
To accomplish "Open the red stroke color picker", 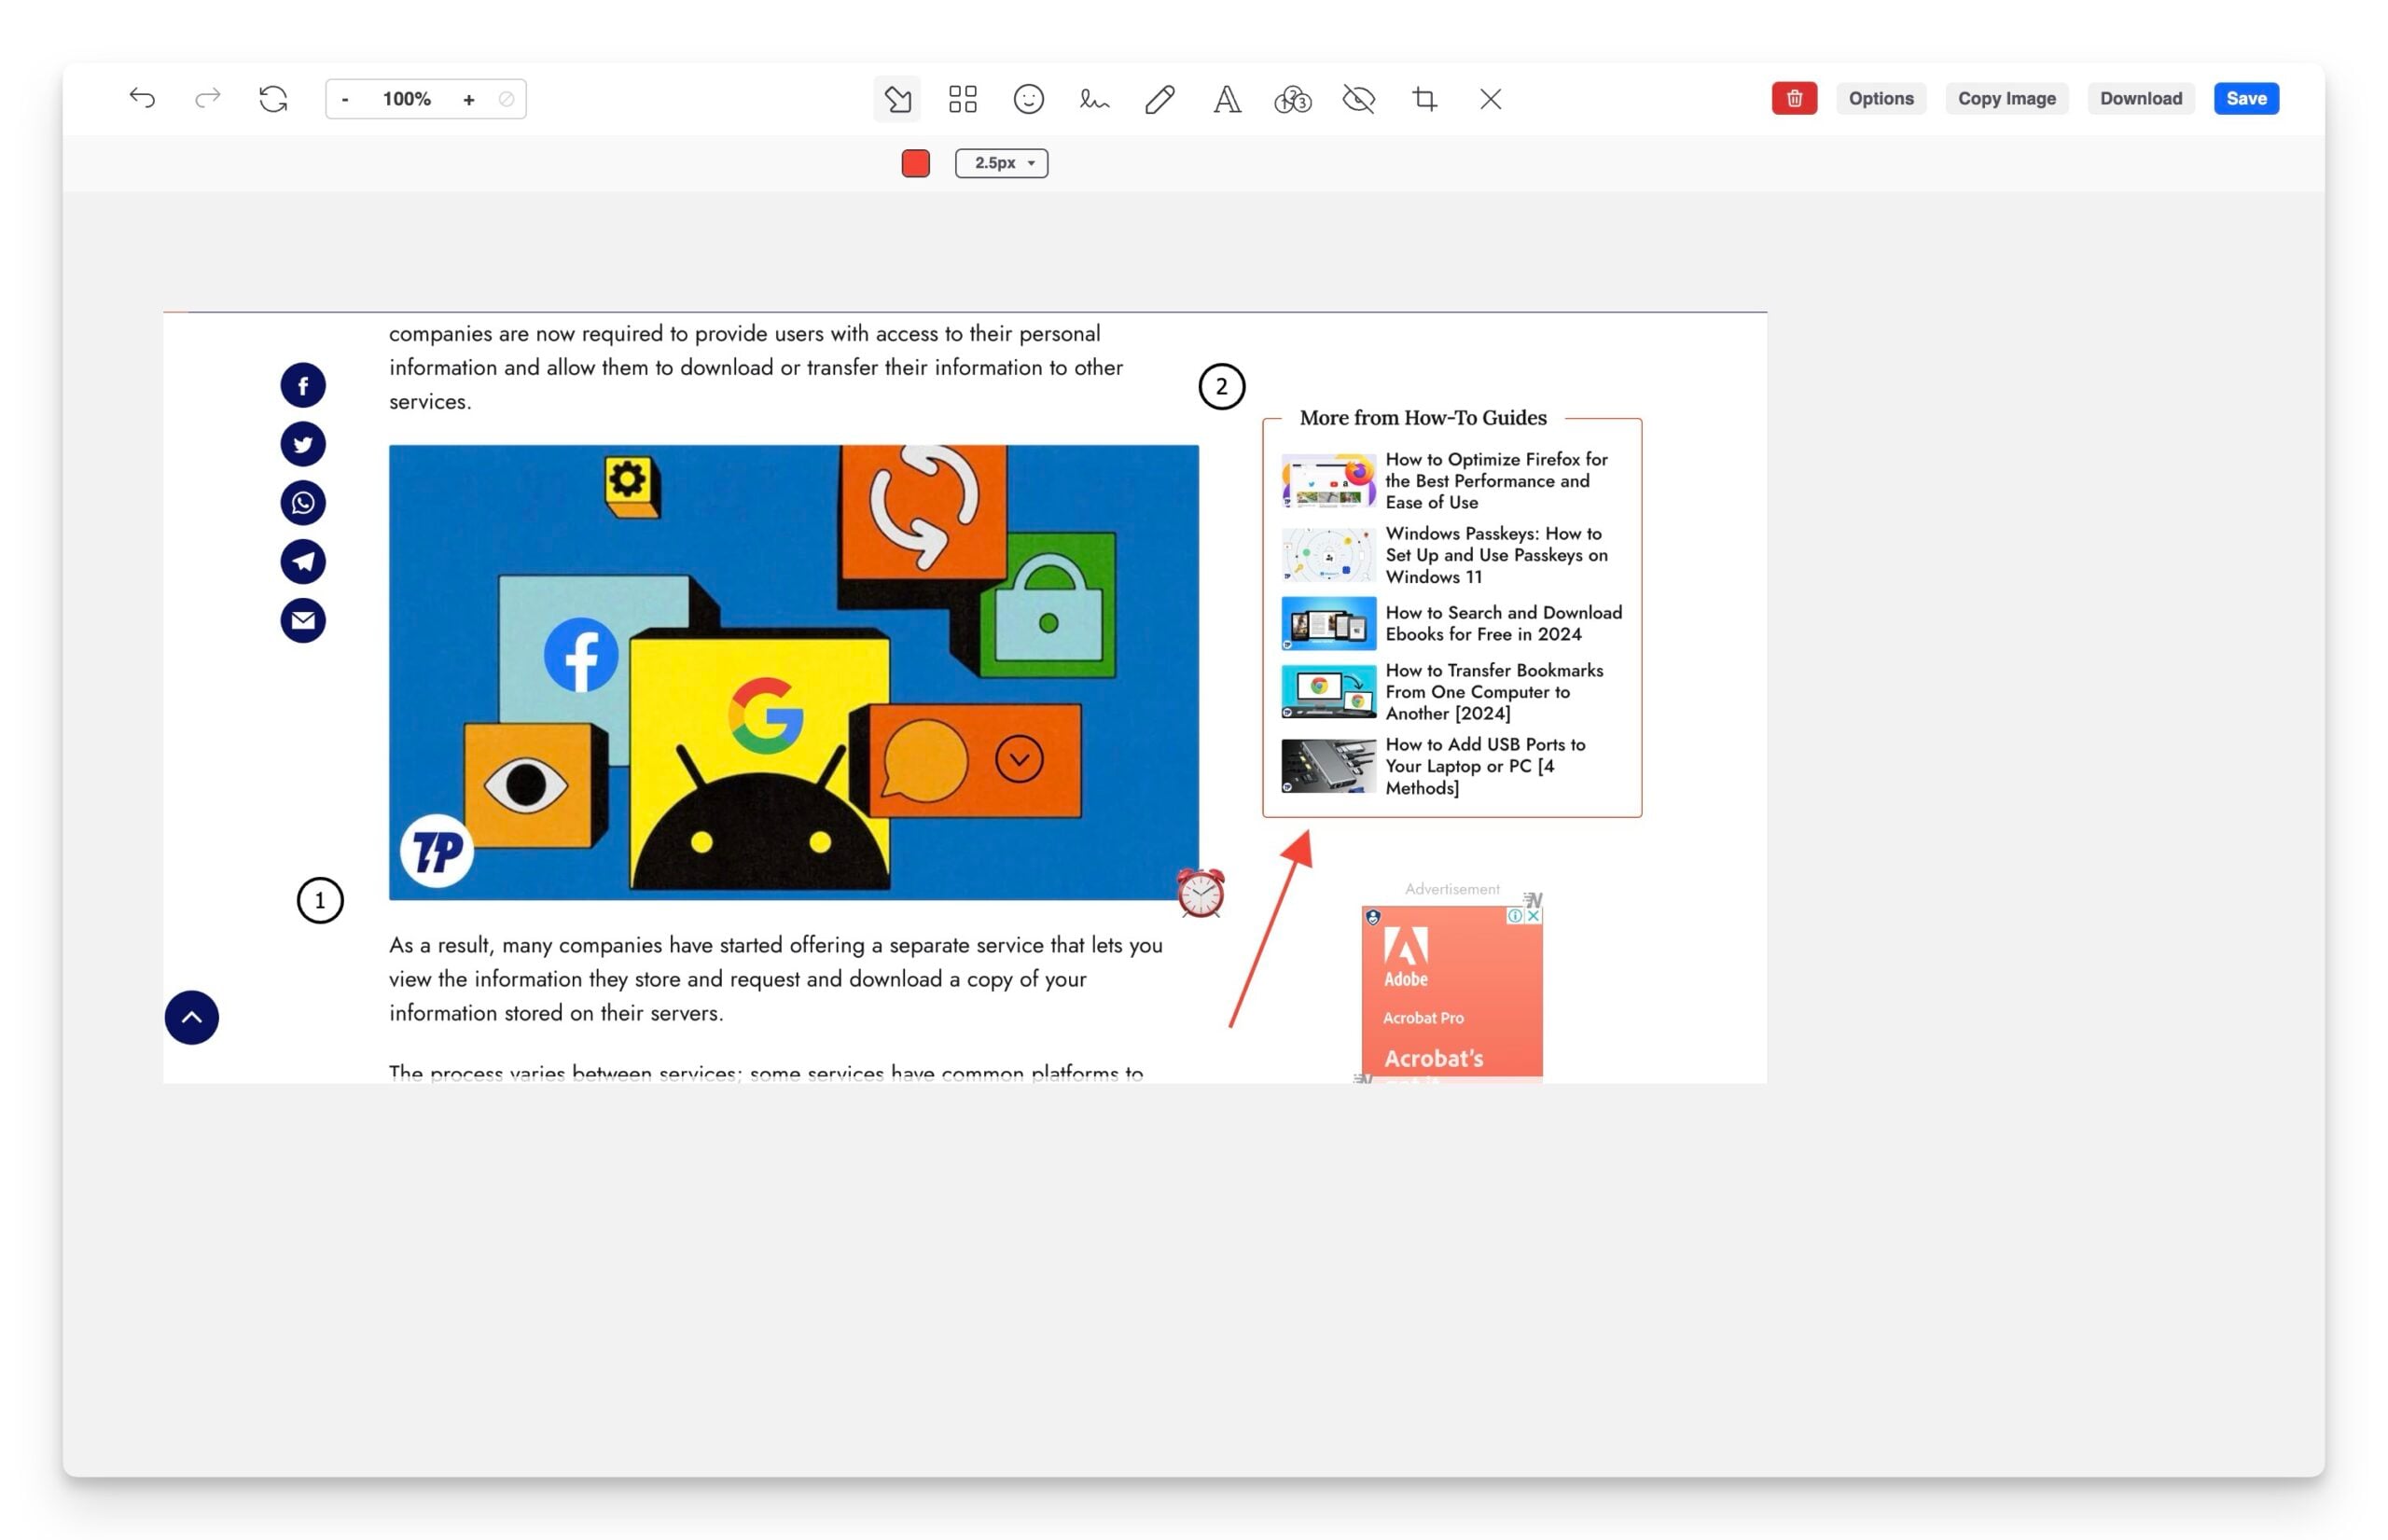I will click(x=915, y=163).
